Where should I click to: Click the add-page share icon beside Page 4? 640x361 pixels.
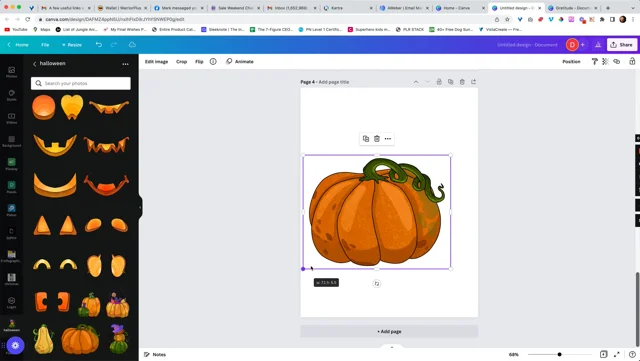(473, 82)
